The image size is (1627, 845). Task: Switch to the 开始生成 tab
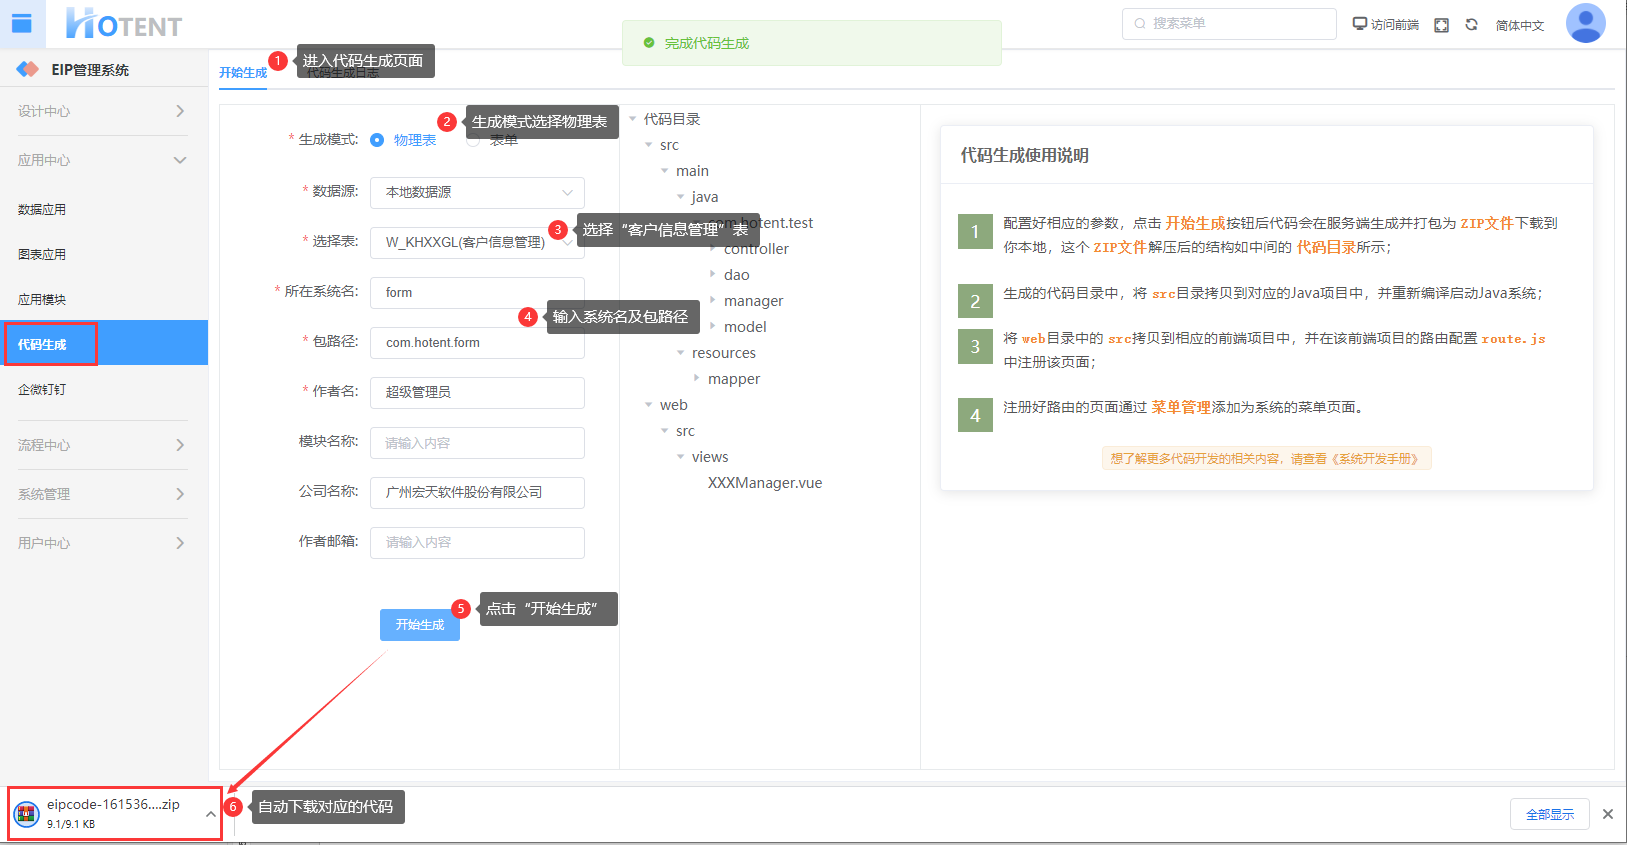[x=242, y=73]
